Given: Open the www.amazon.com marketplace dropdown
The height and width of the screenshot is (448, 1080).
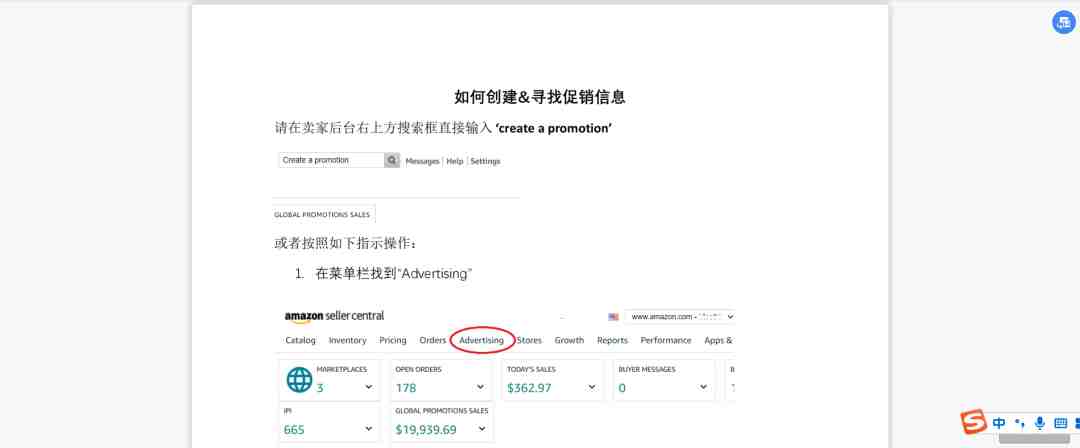Looking at the screenshot, I should [x=680, y=316].
